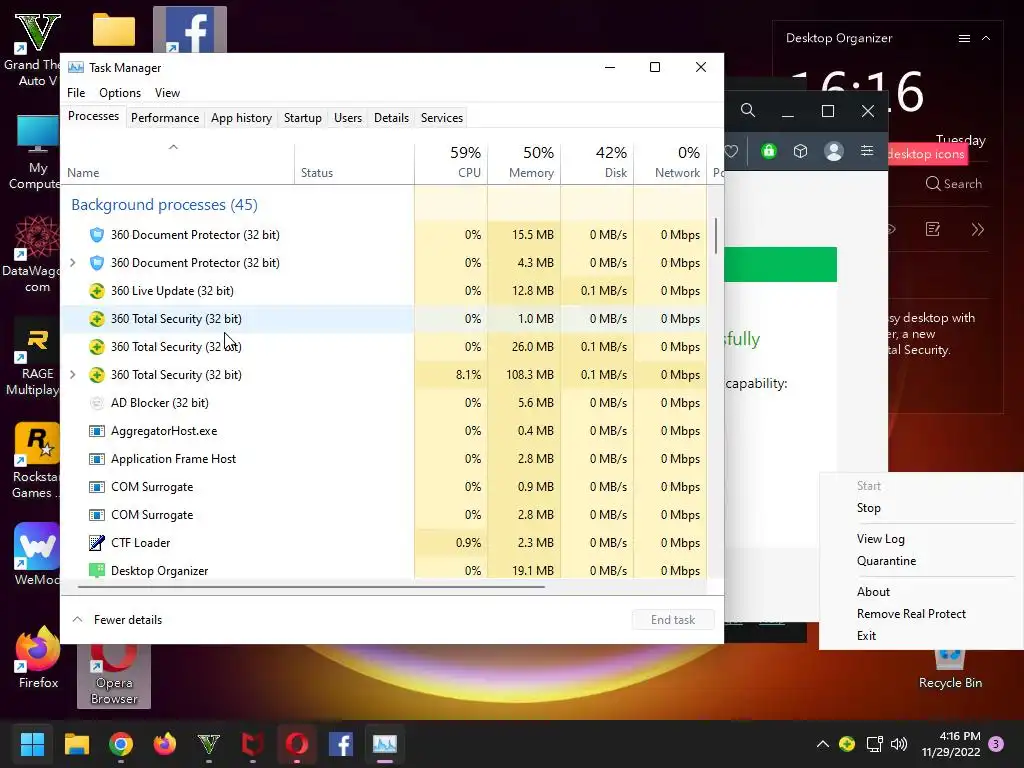Switch to the Details tab
The width and height of the screenshot is (1024, 768).
(391, 118)
